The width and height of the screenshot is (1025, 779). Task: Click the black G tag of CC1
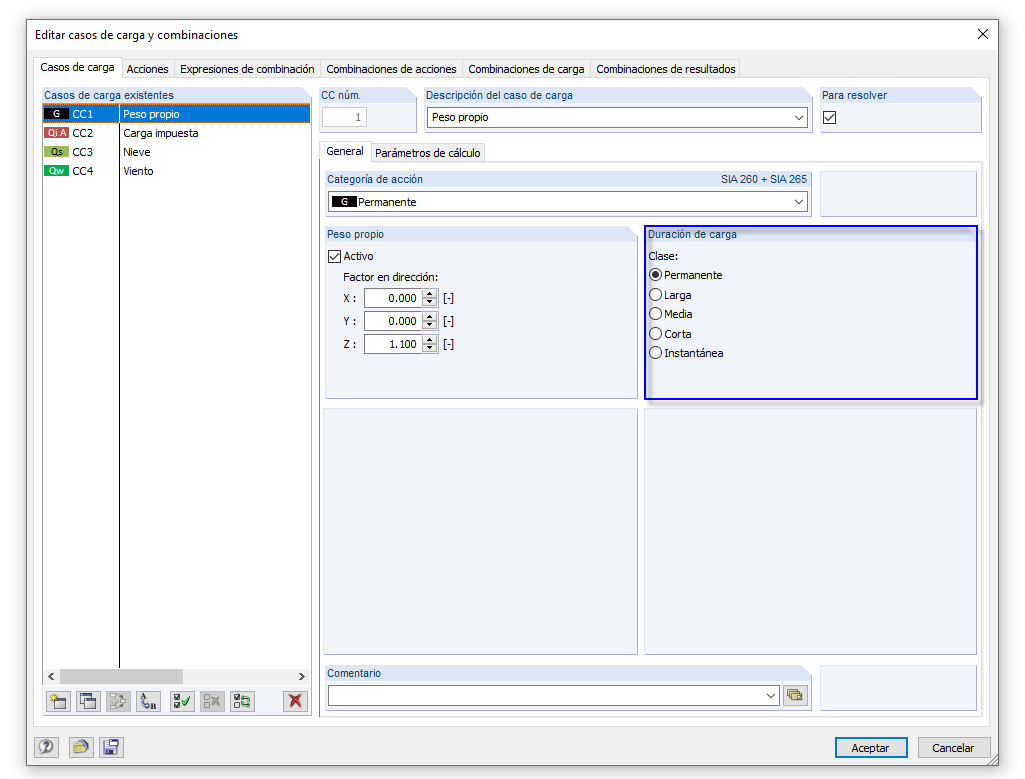(56, 114)
